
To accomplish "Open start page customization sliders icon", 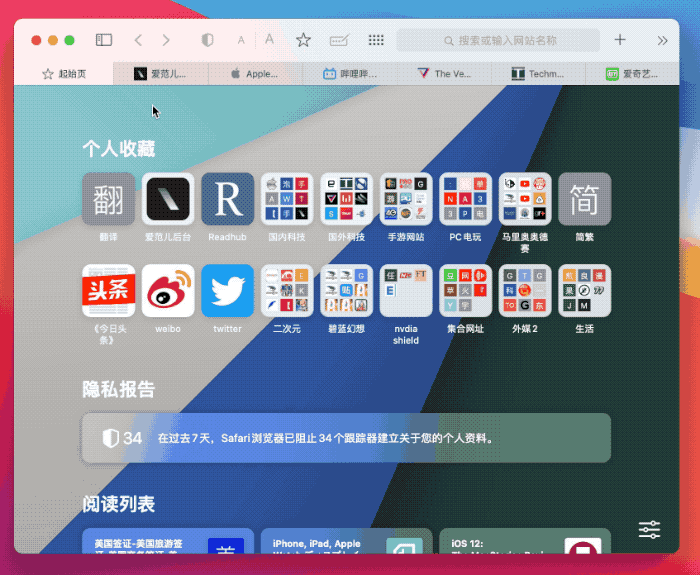I will [649, 529].
